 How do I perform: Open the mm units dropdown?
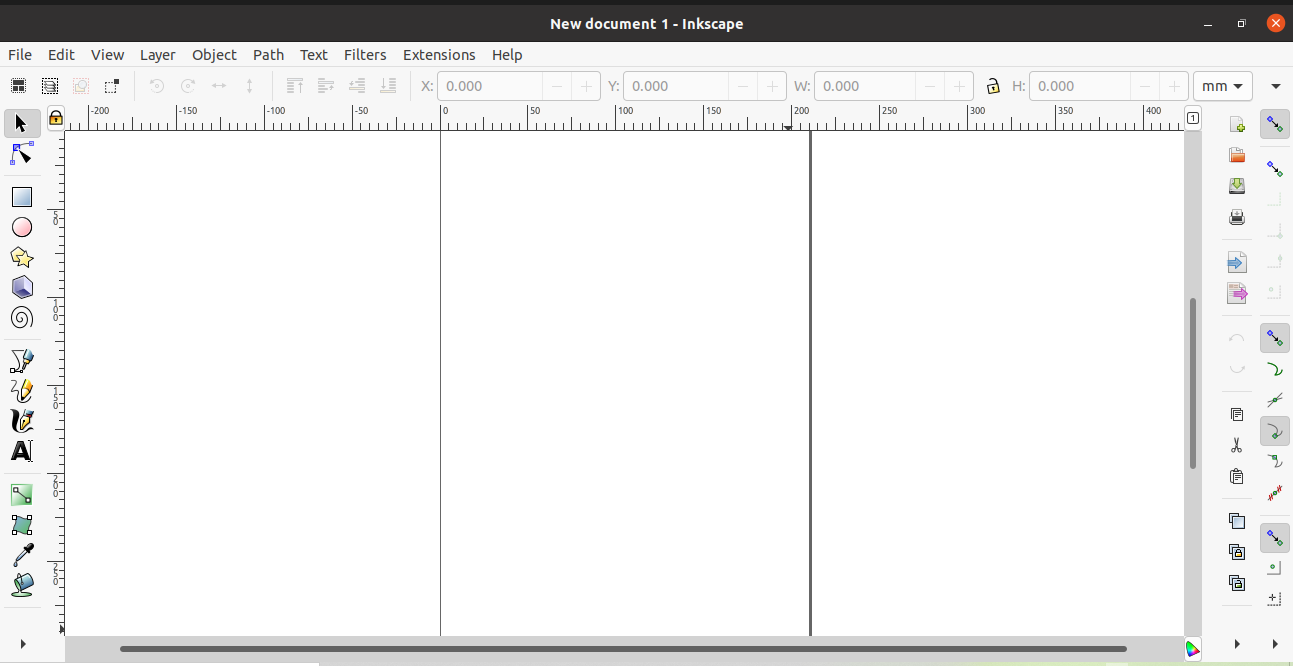1223,86
